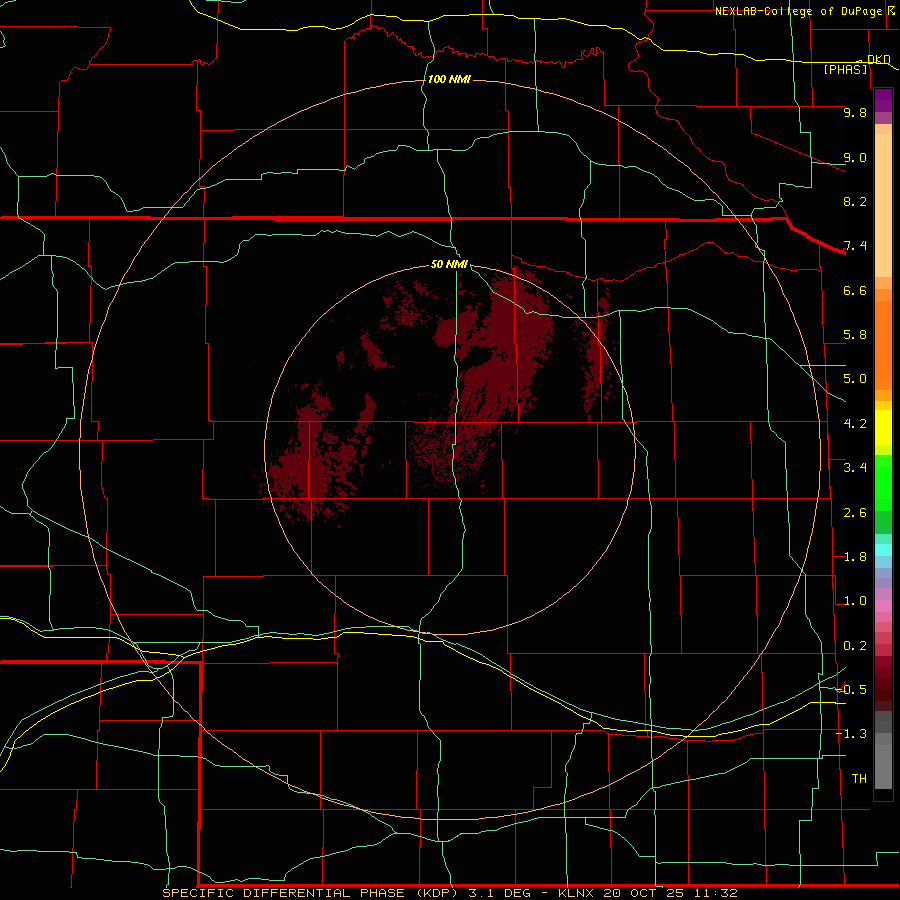Click the 1.8 scale label
The height and width of the screenshot is (900, 900).
(855, 557)
